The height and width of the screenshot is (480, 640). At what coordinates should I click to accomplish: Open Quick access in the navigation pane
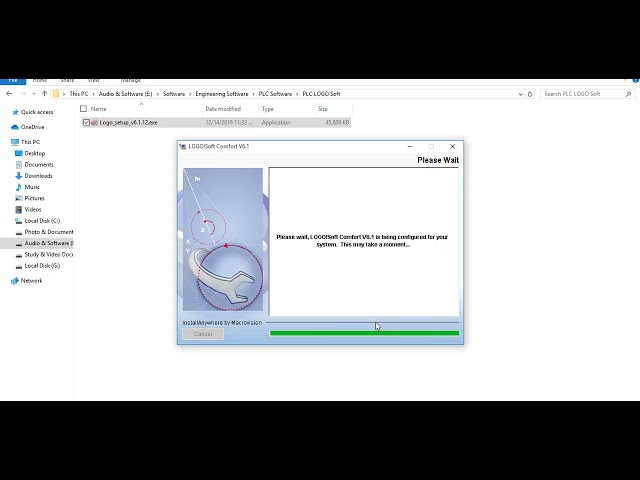(37, 112)
